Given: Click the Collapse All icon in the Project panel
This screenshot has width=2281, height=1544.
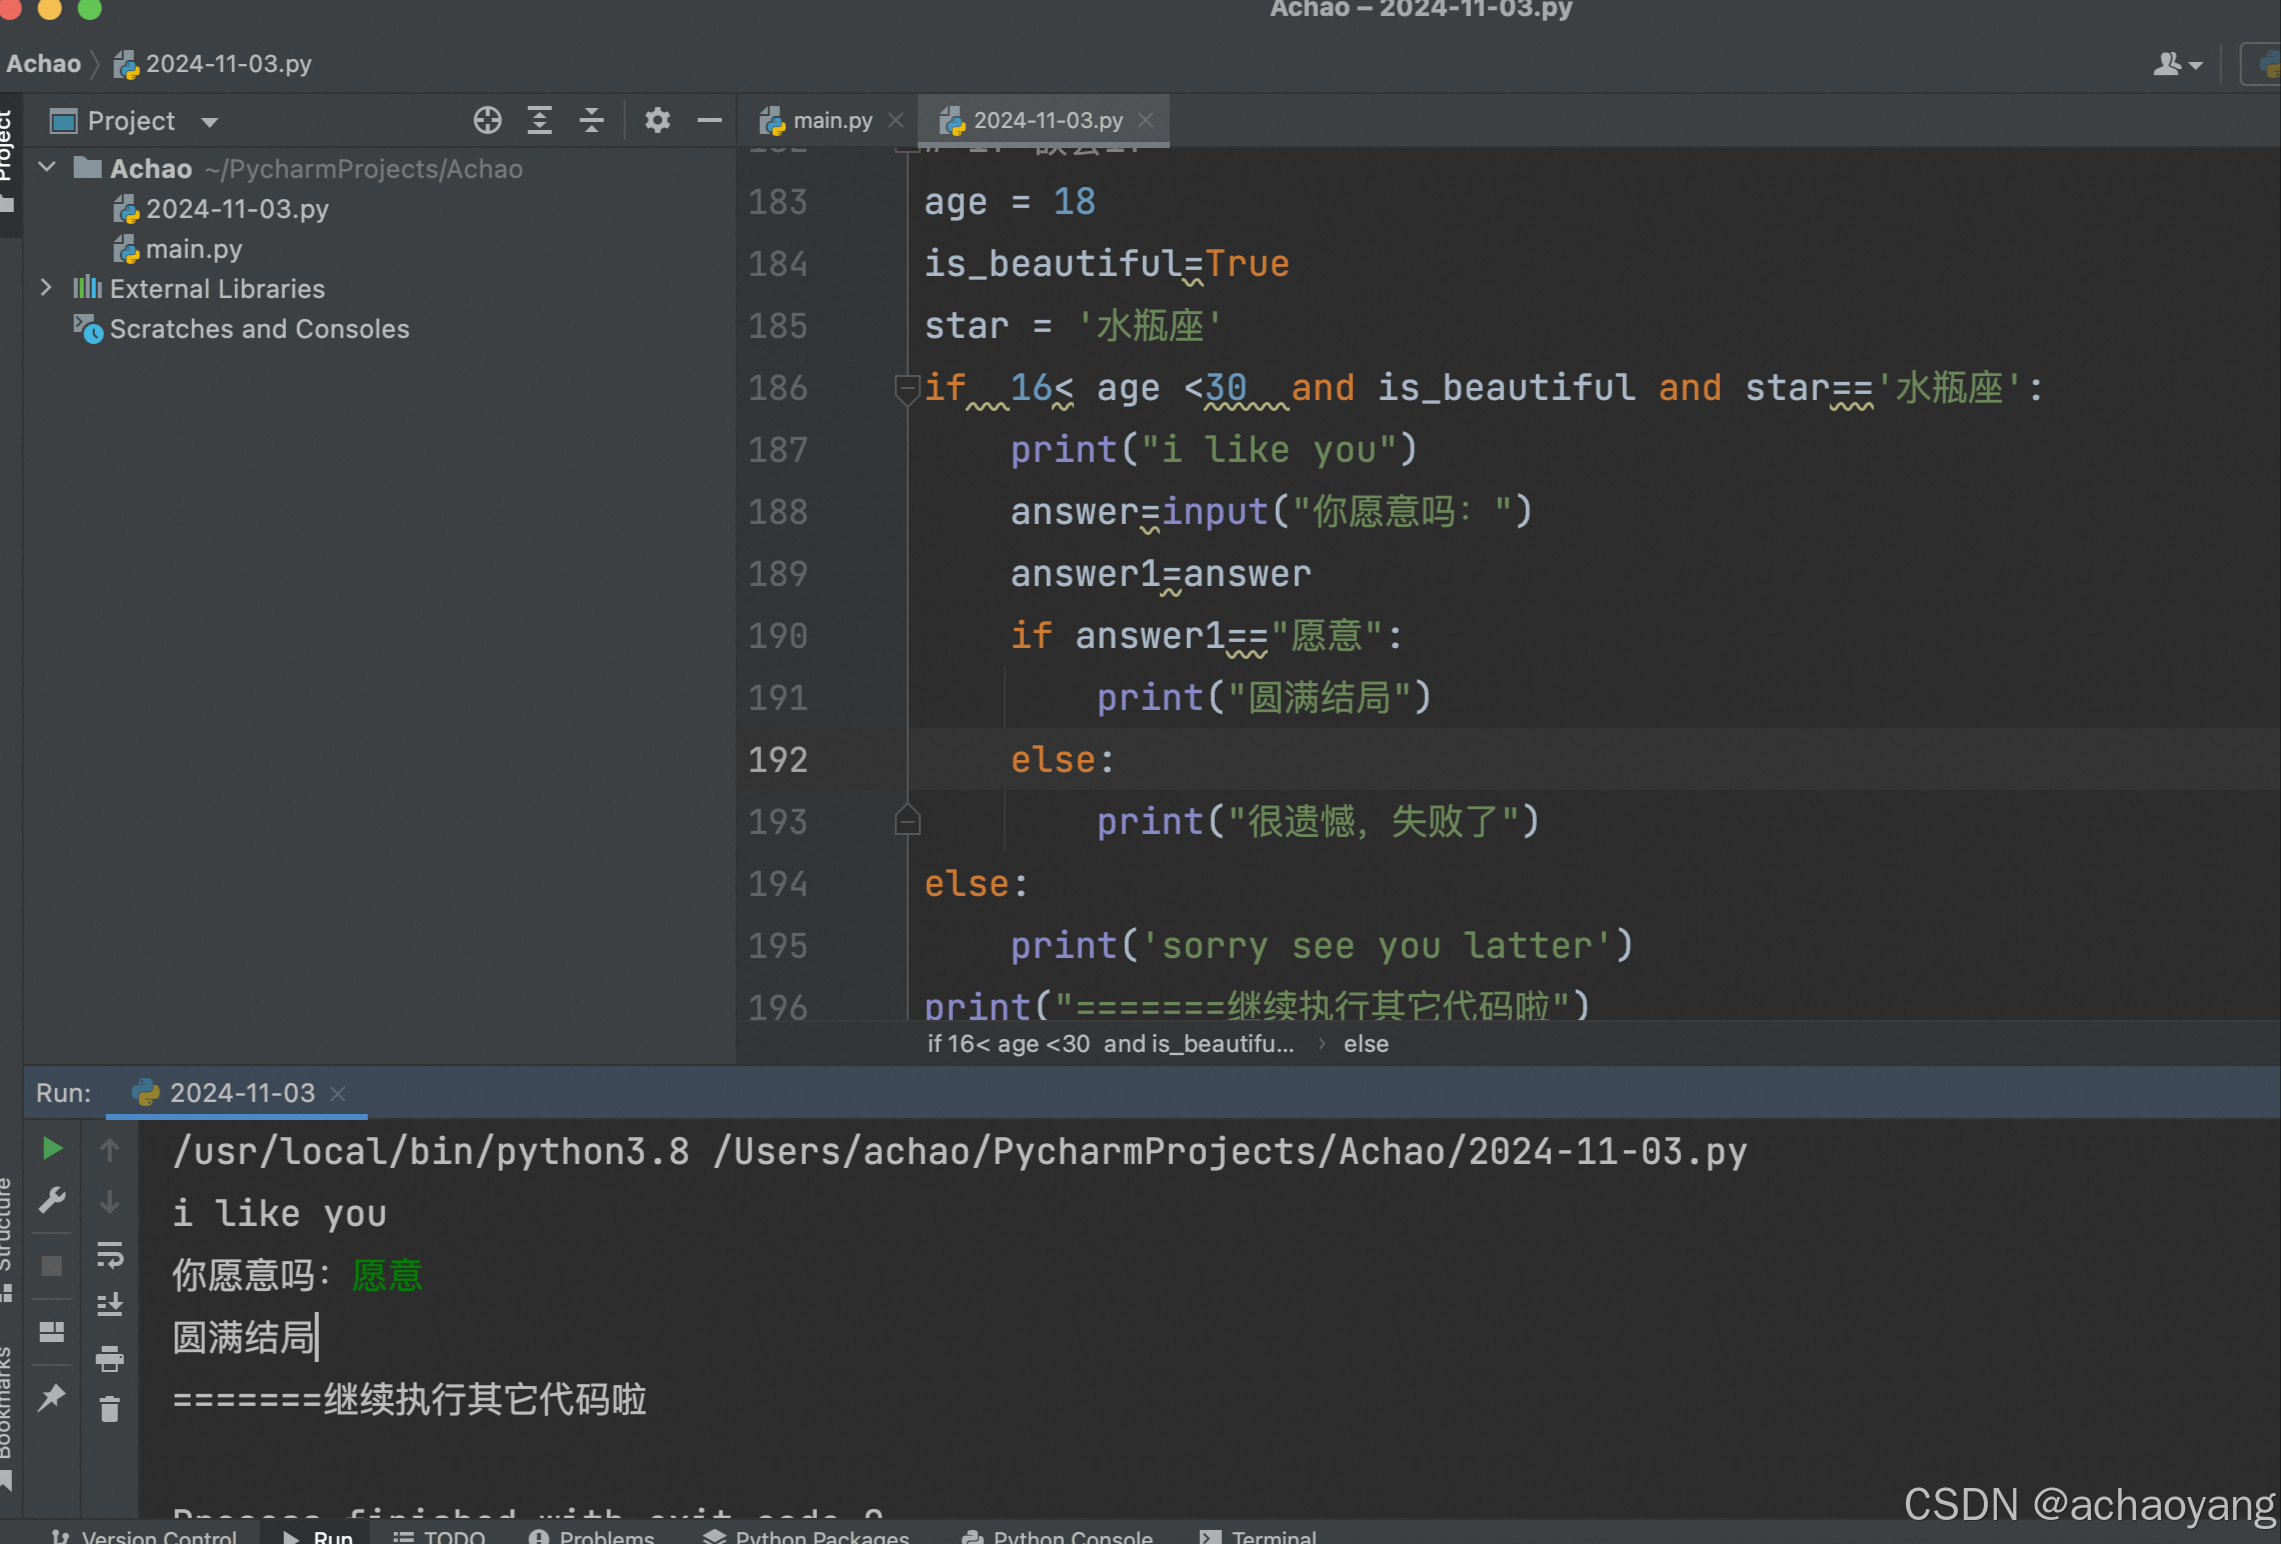Looking at the screenshot, I should click(592, 121).
